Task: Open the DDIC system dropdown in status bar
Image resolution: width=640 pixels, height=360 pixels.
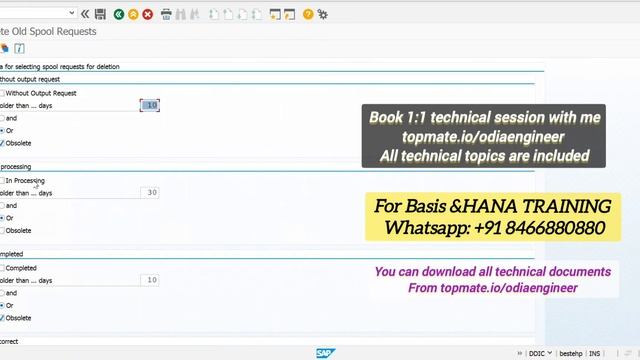Action: (540, 353)
